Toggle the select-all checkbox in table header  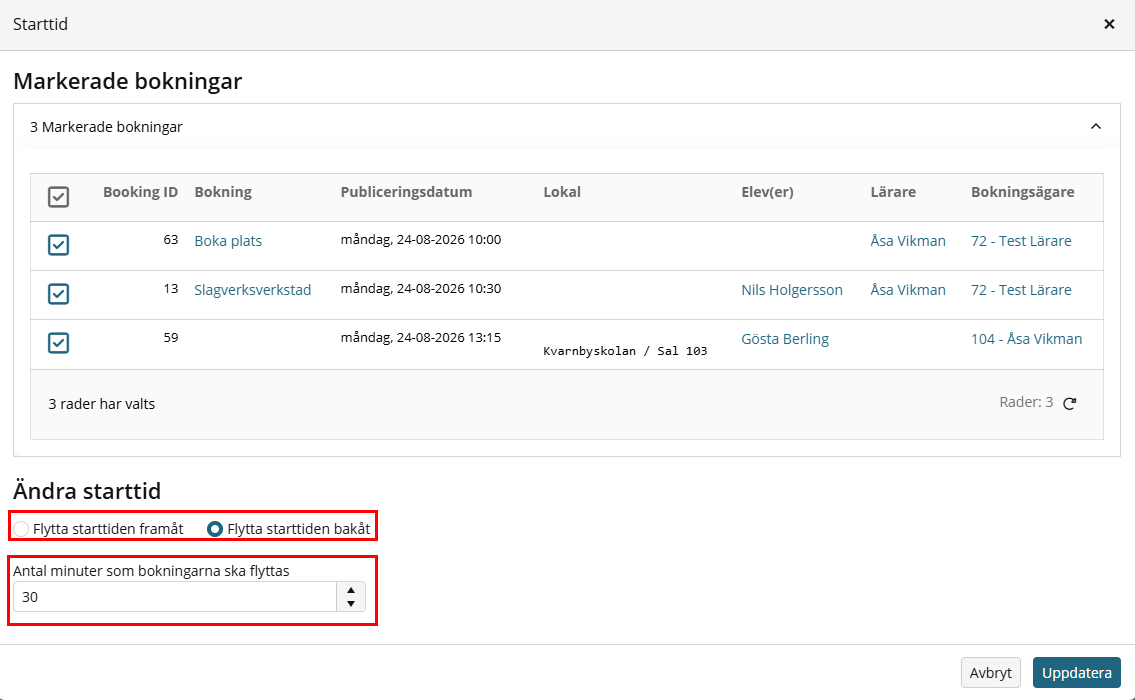(59, 197)
